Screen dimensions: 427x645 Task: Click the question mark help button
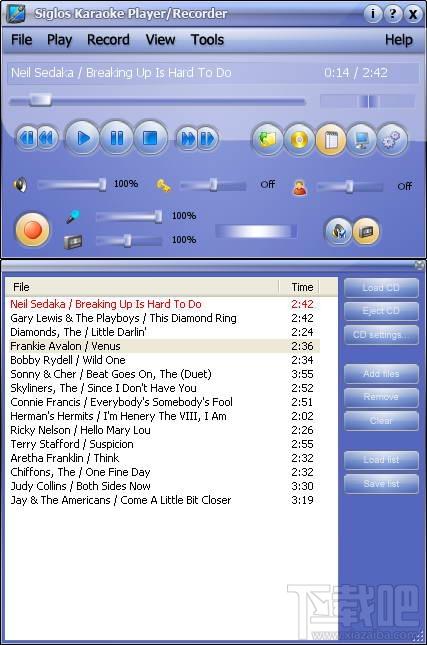pos(393,14)
